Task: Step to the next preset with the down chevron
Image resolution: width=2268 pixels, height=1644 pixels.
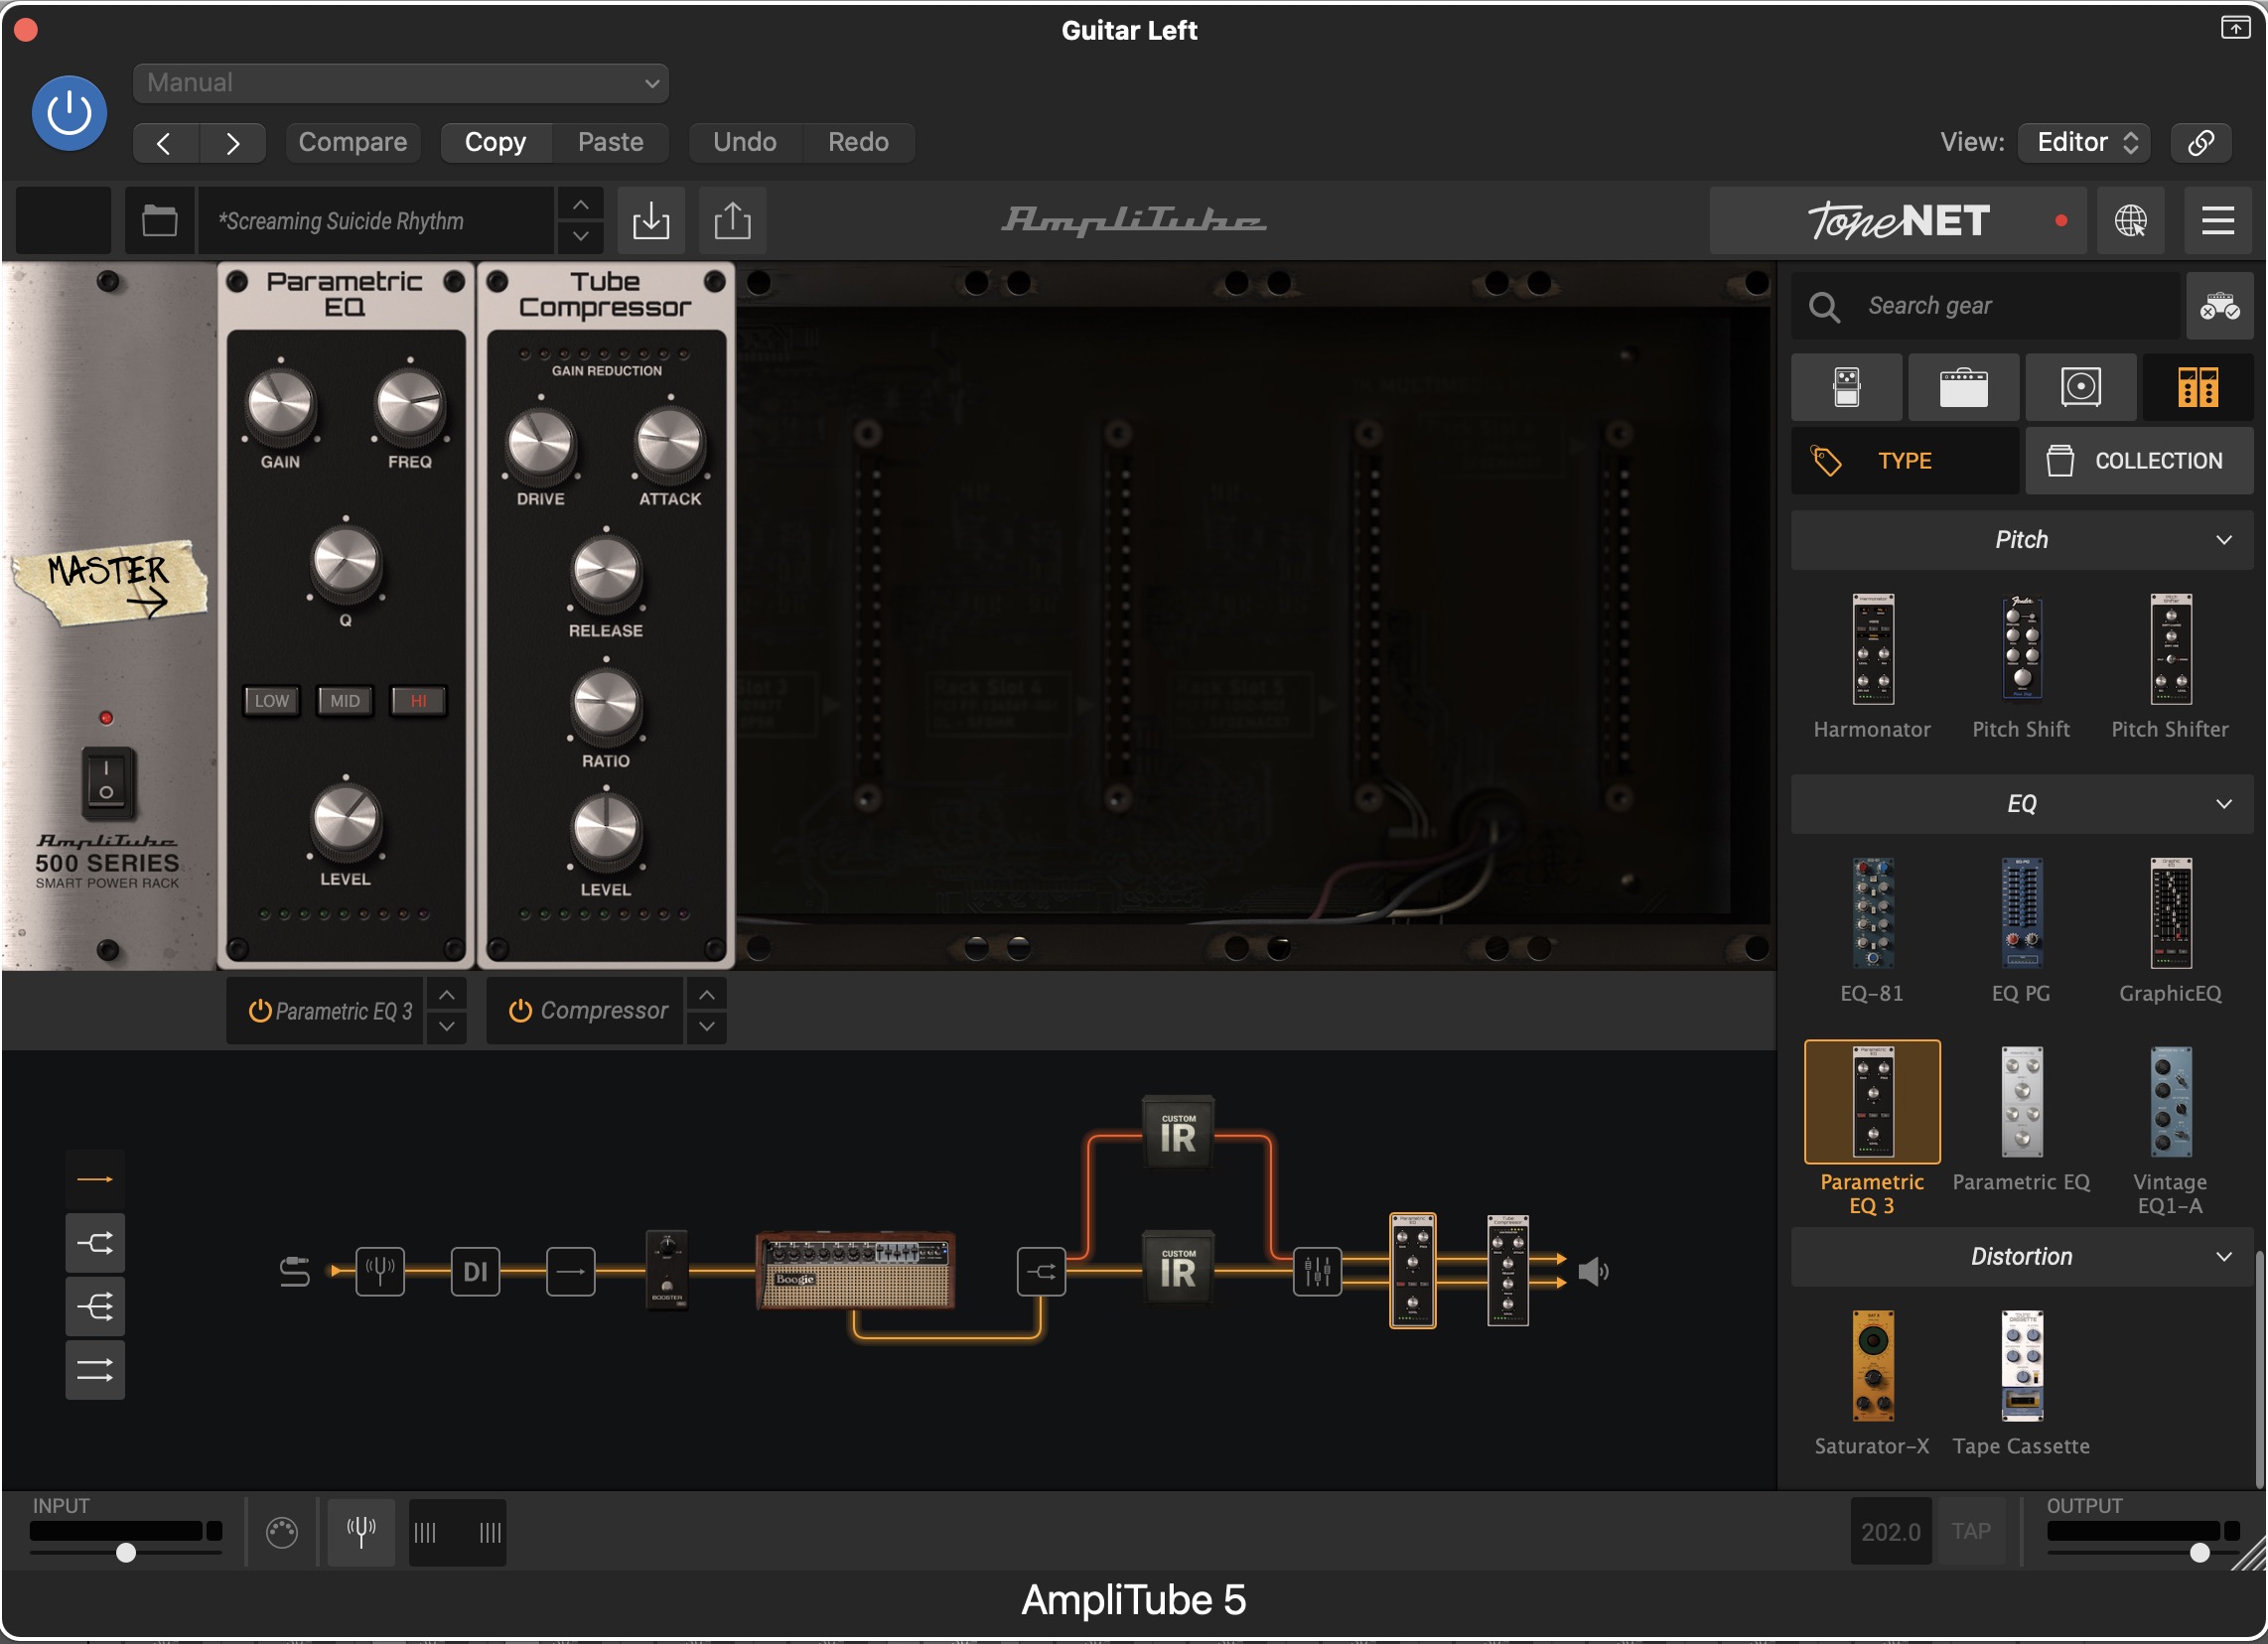Action: 581,237
